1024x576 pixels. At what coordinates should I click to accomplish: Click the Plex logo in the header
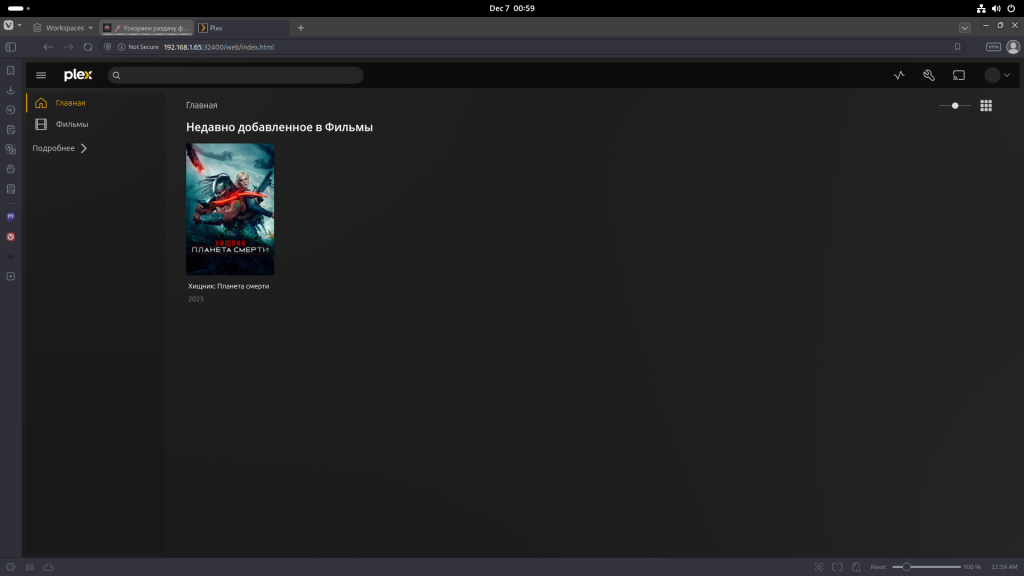point(78,75)
